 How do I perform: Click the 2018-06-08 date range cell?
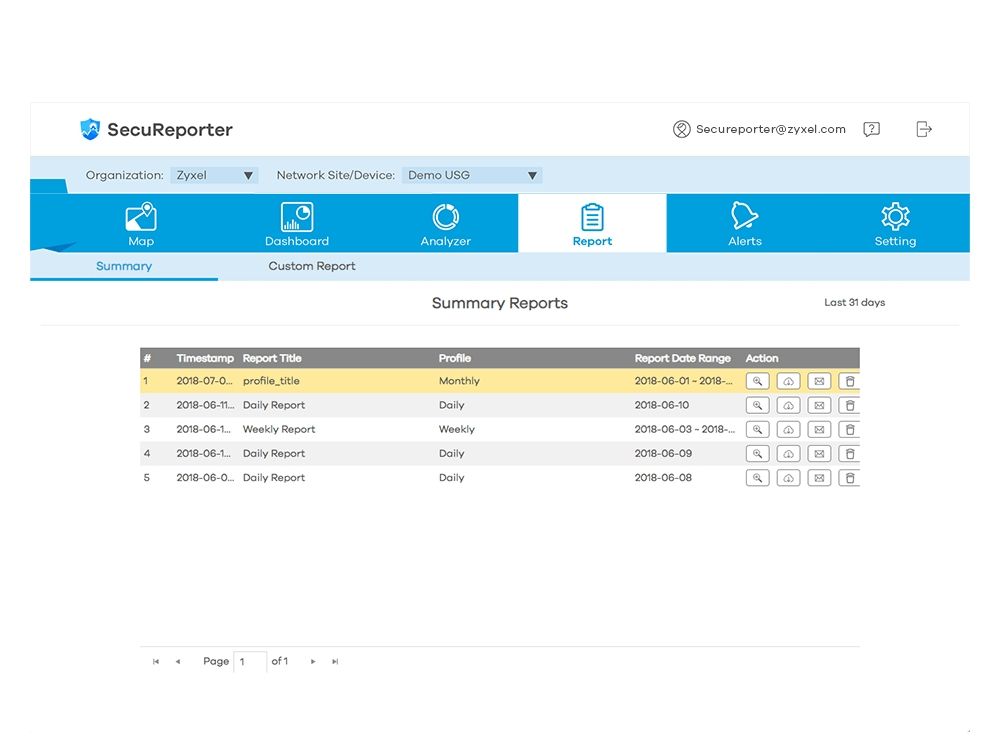(x=663, y=478)
